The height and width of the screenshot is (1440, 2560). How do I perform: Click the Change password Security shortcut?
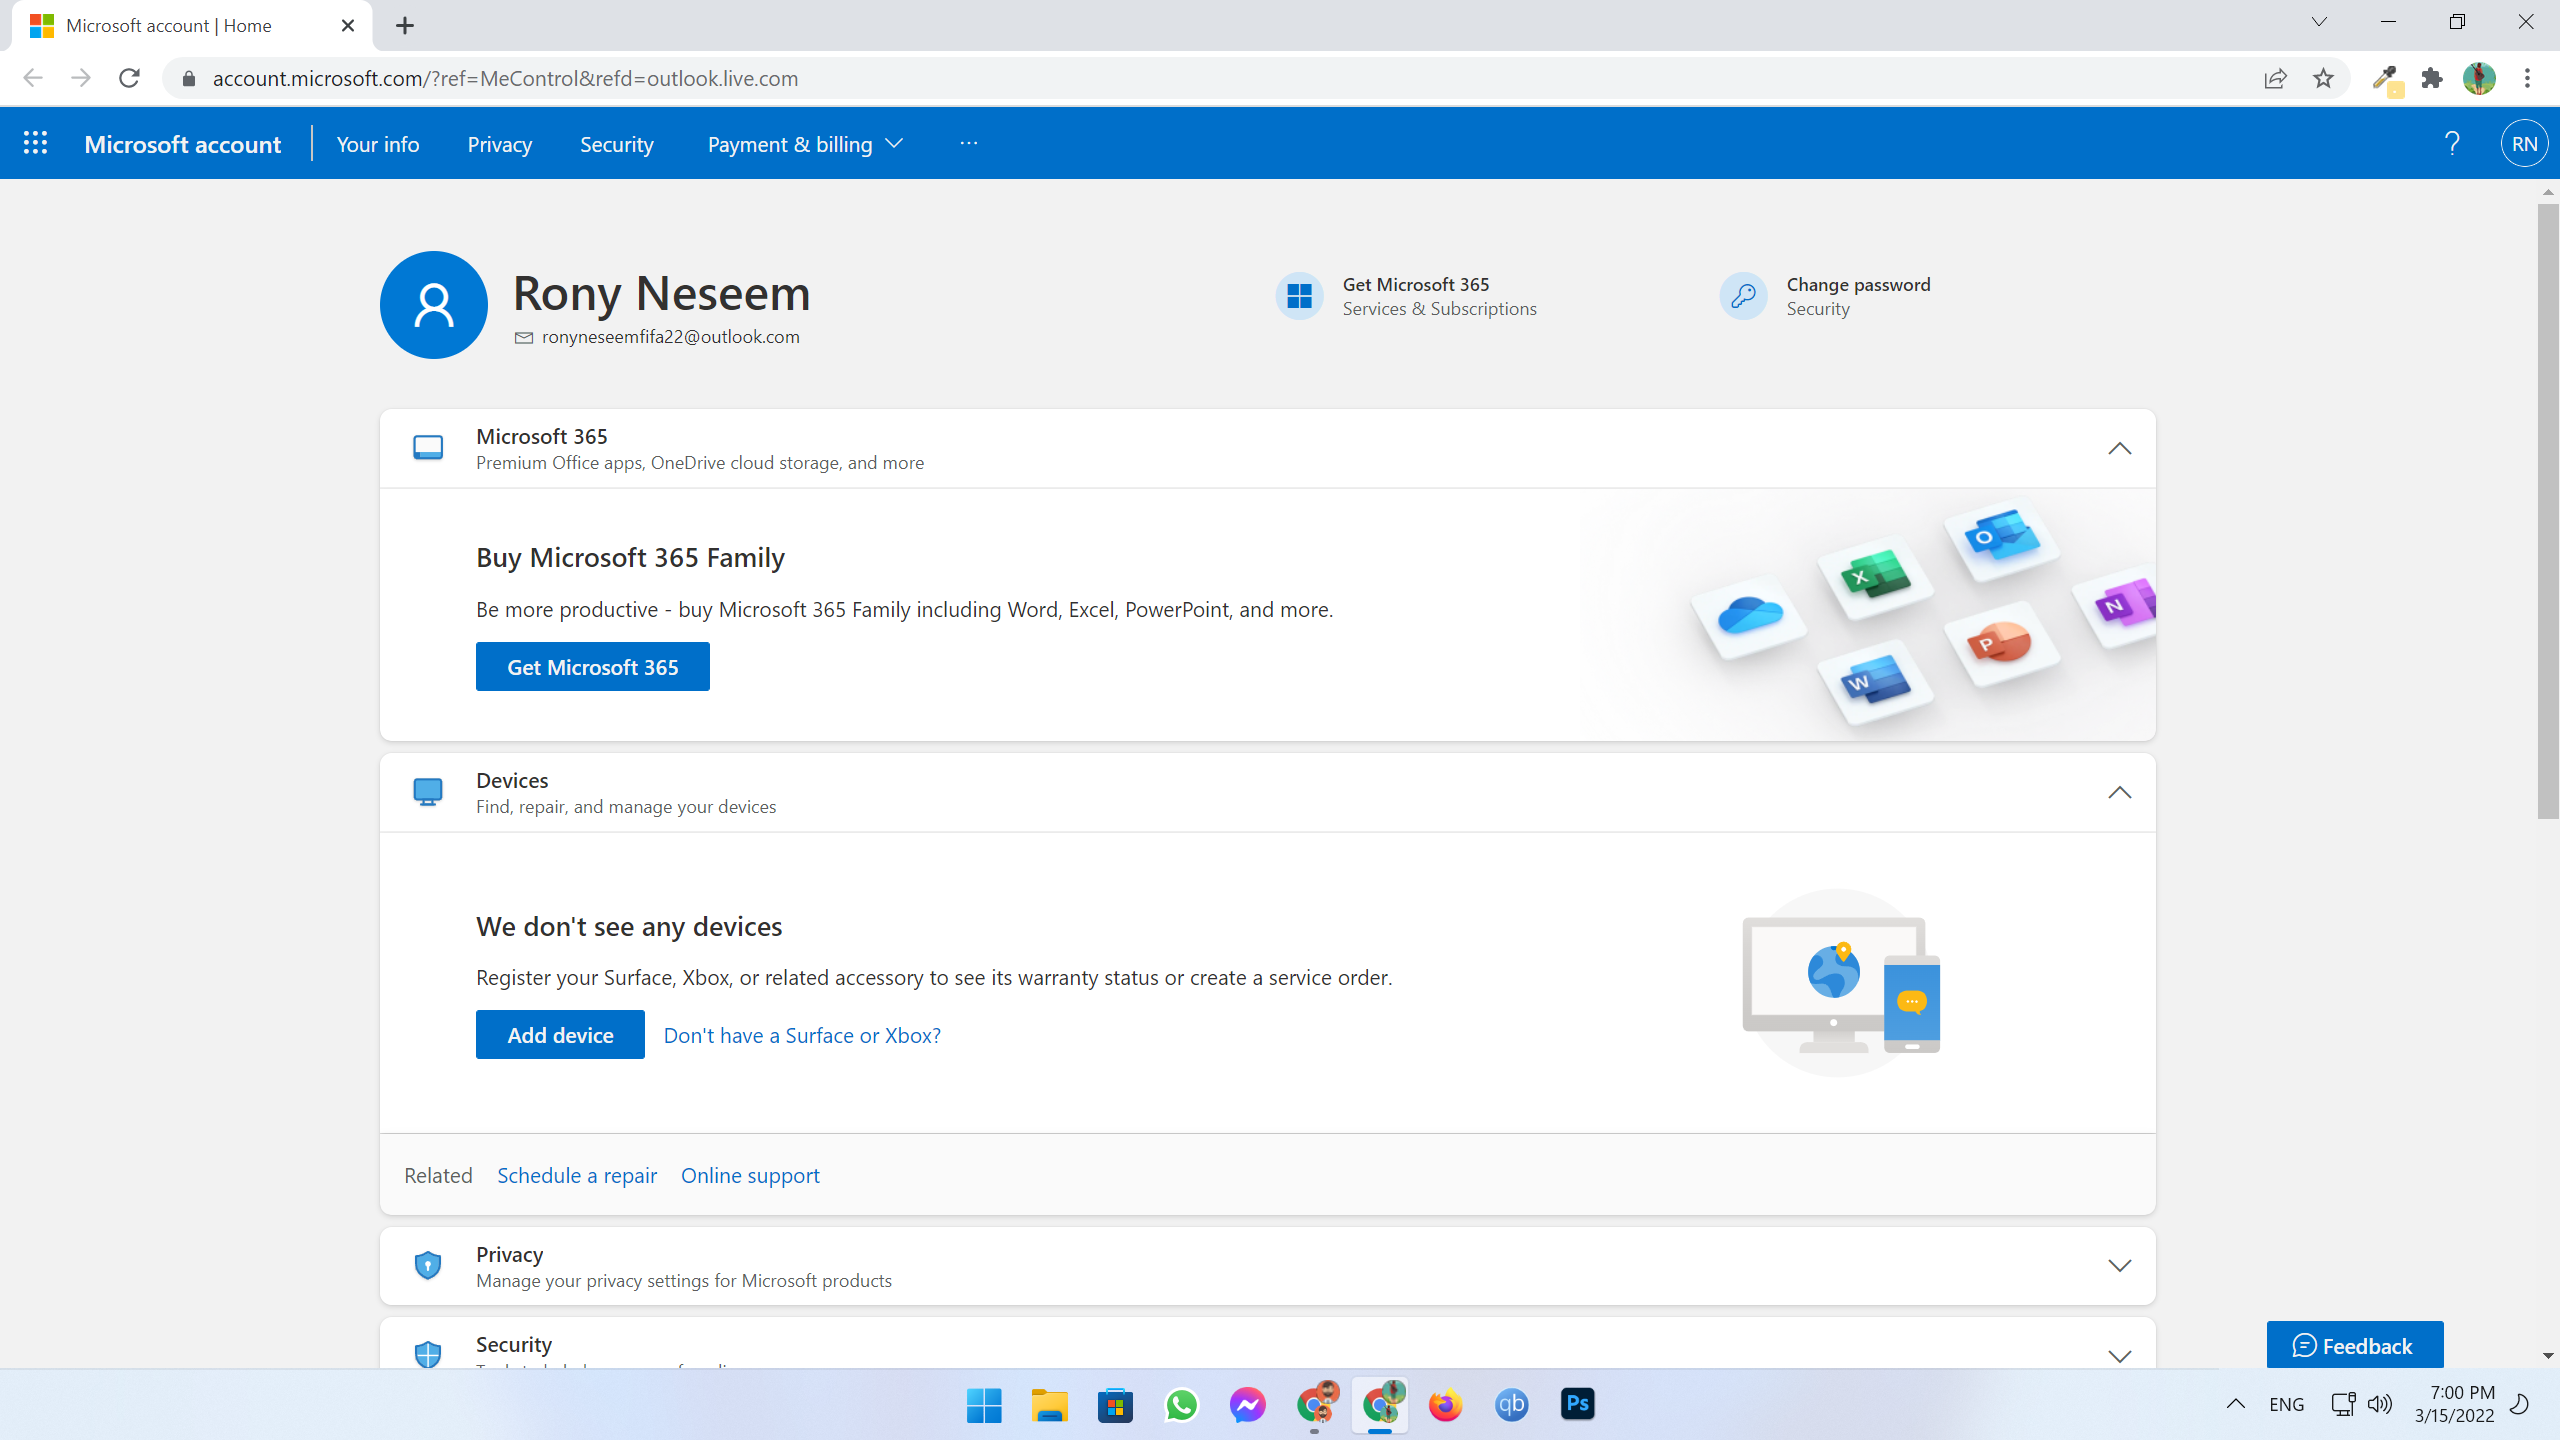[x=1825, y=296]
